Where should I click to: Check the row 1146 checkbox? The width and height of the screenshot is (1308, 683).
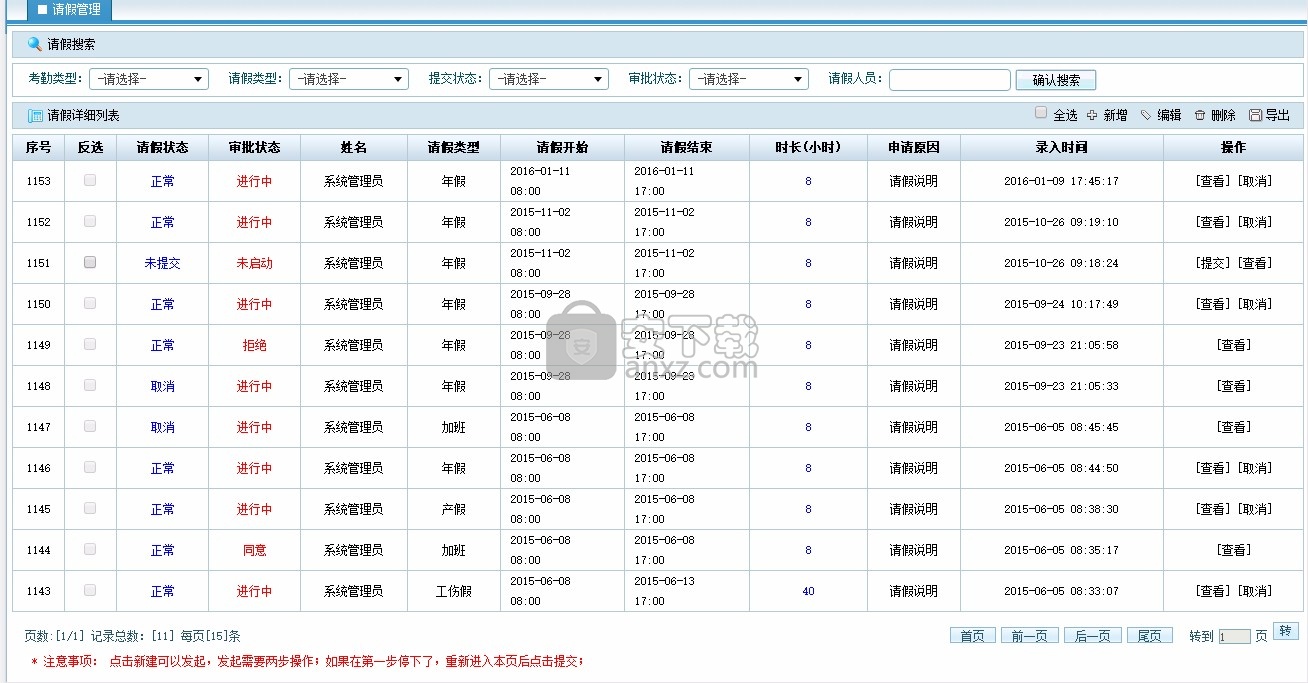[90, 467]
